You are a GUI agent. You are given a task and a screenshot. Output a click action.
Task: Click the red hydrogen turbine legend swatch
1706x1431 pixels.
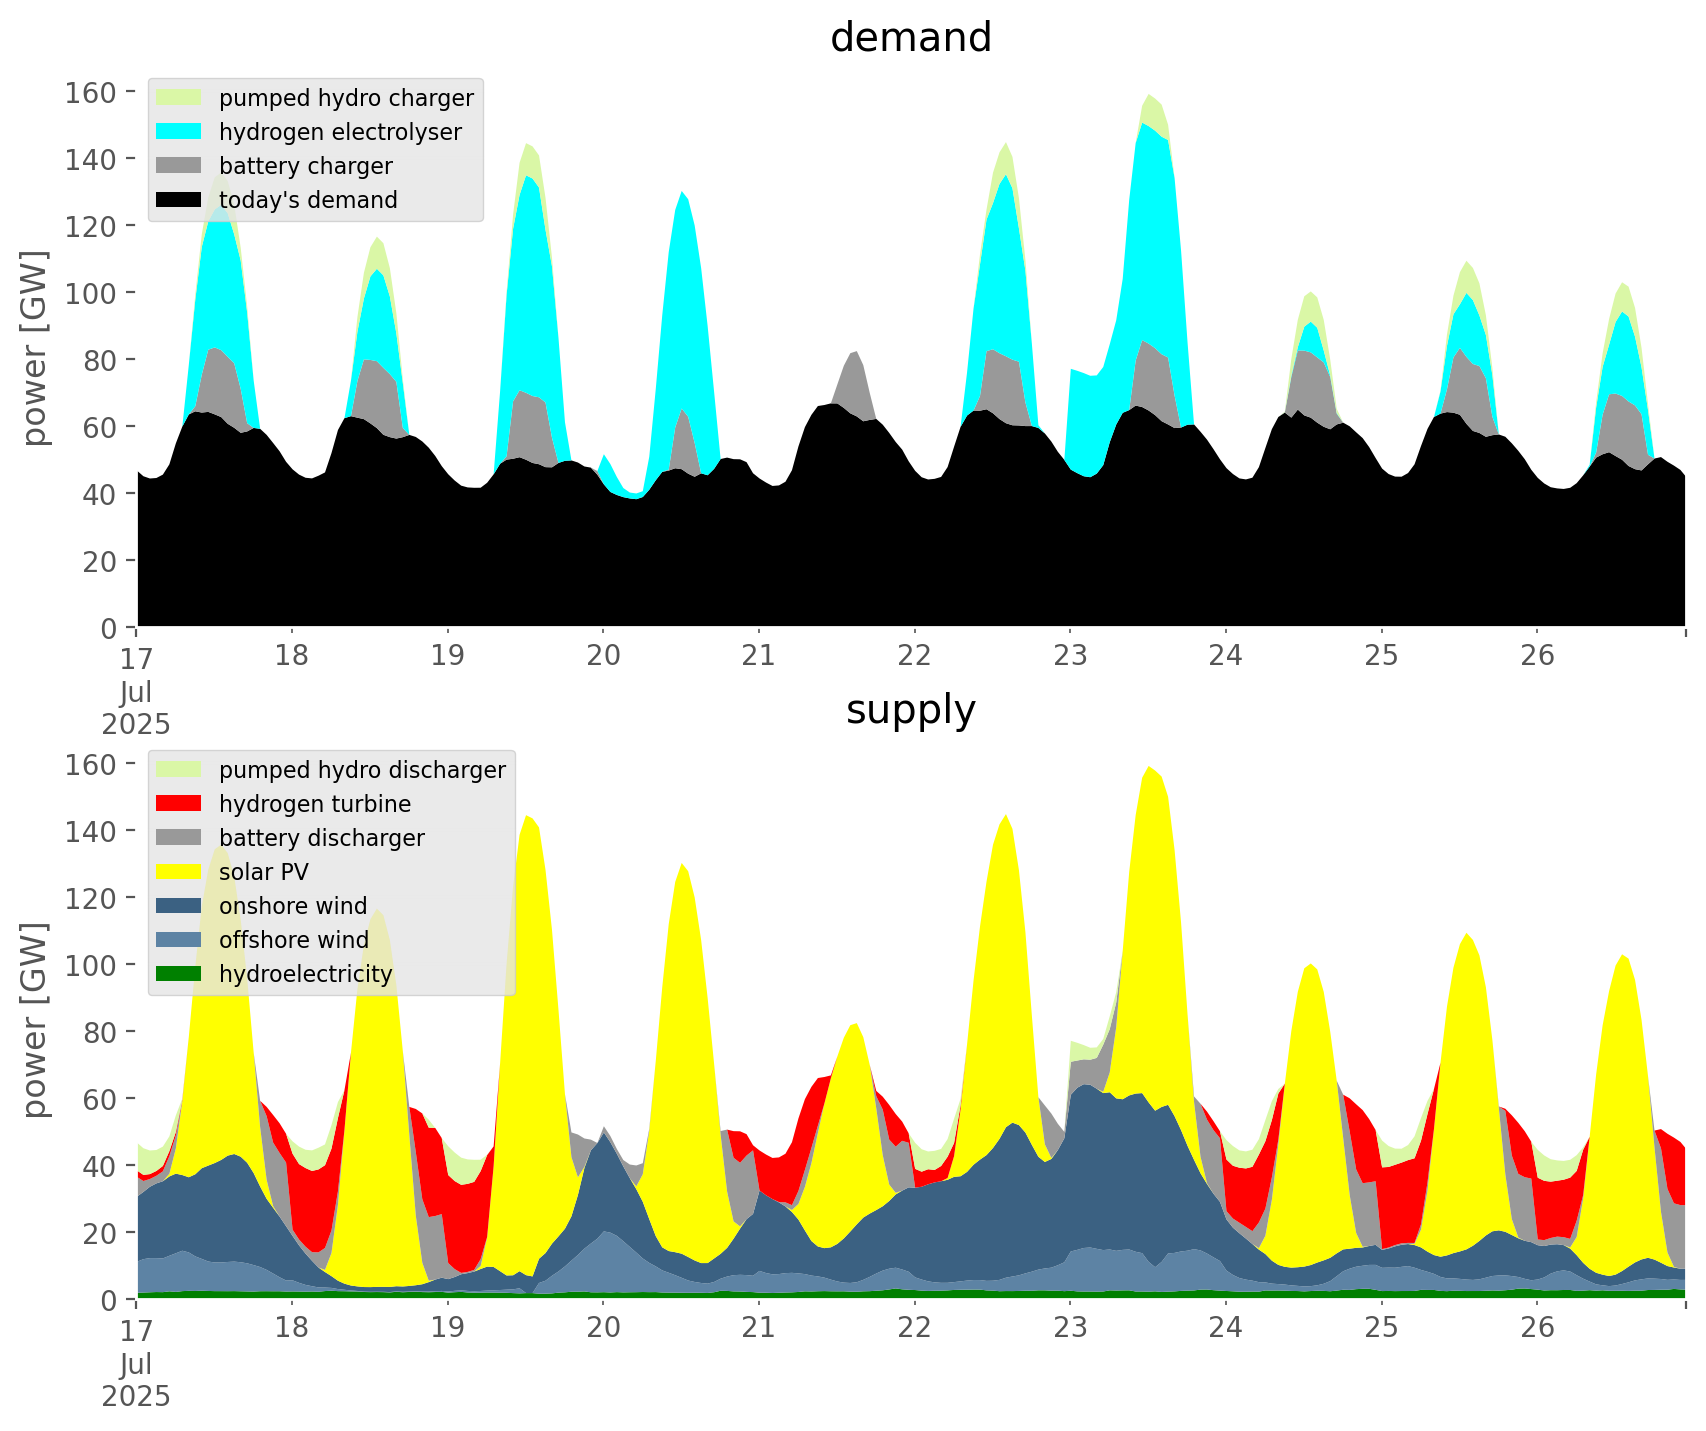179,804
